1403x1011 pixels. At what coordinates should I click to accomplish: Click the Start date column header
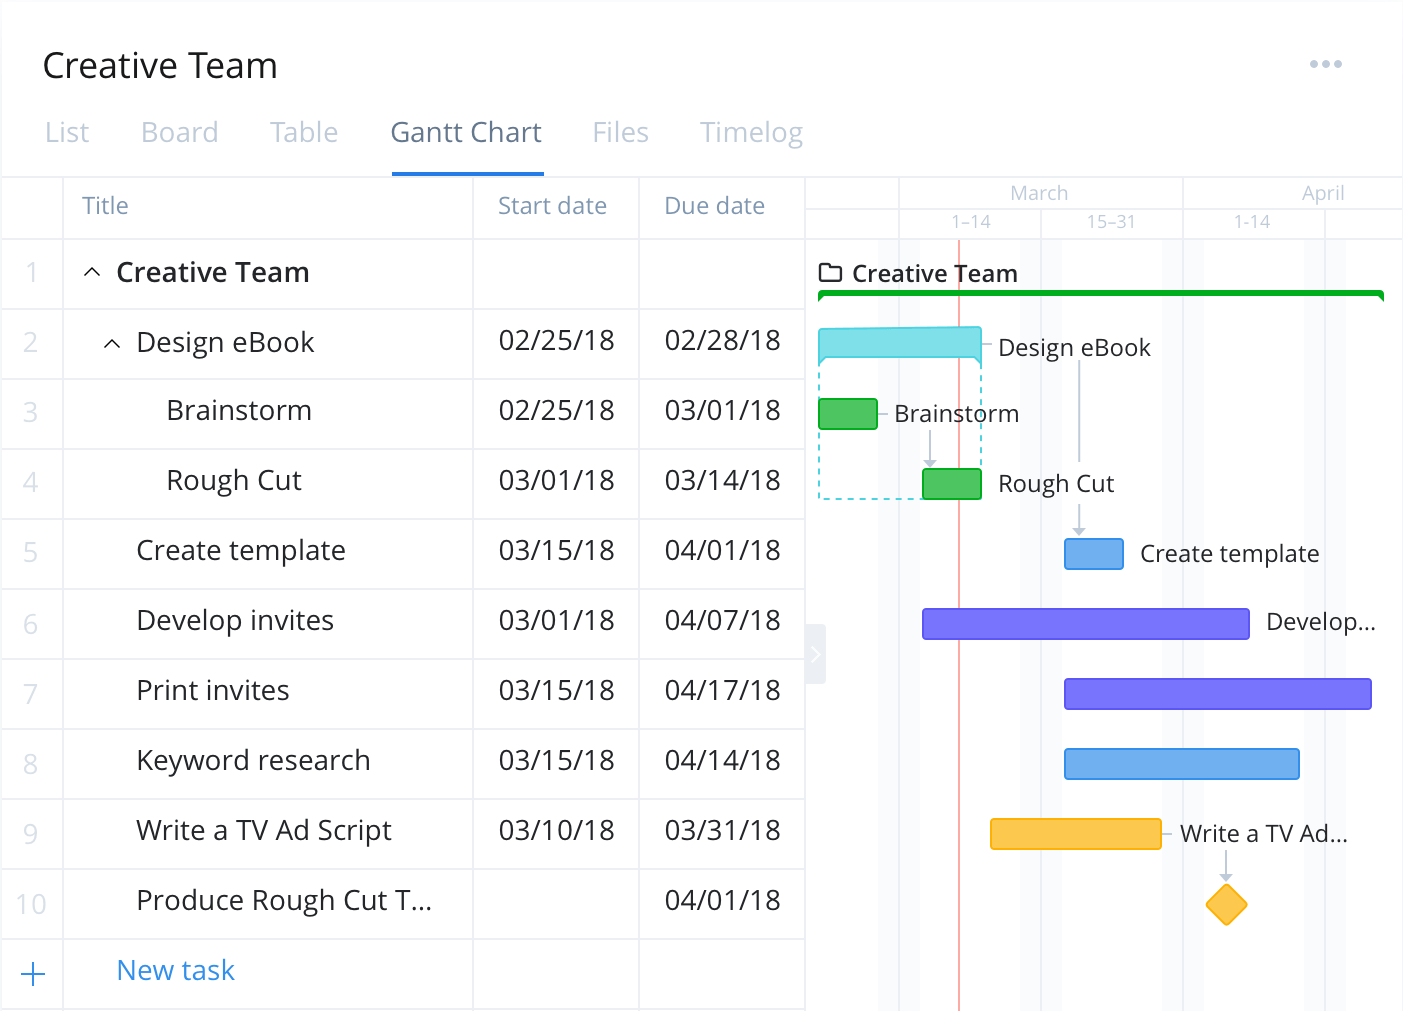[552, 206]
